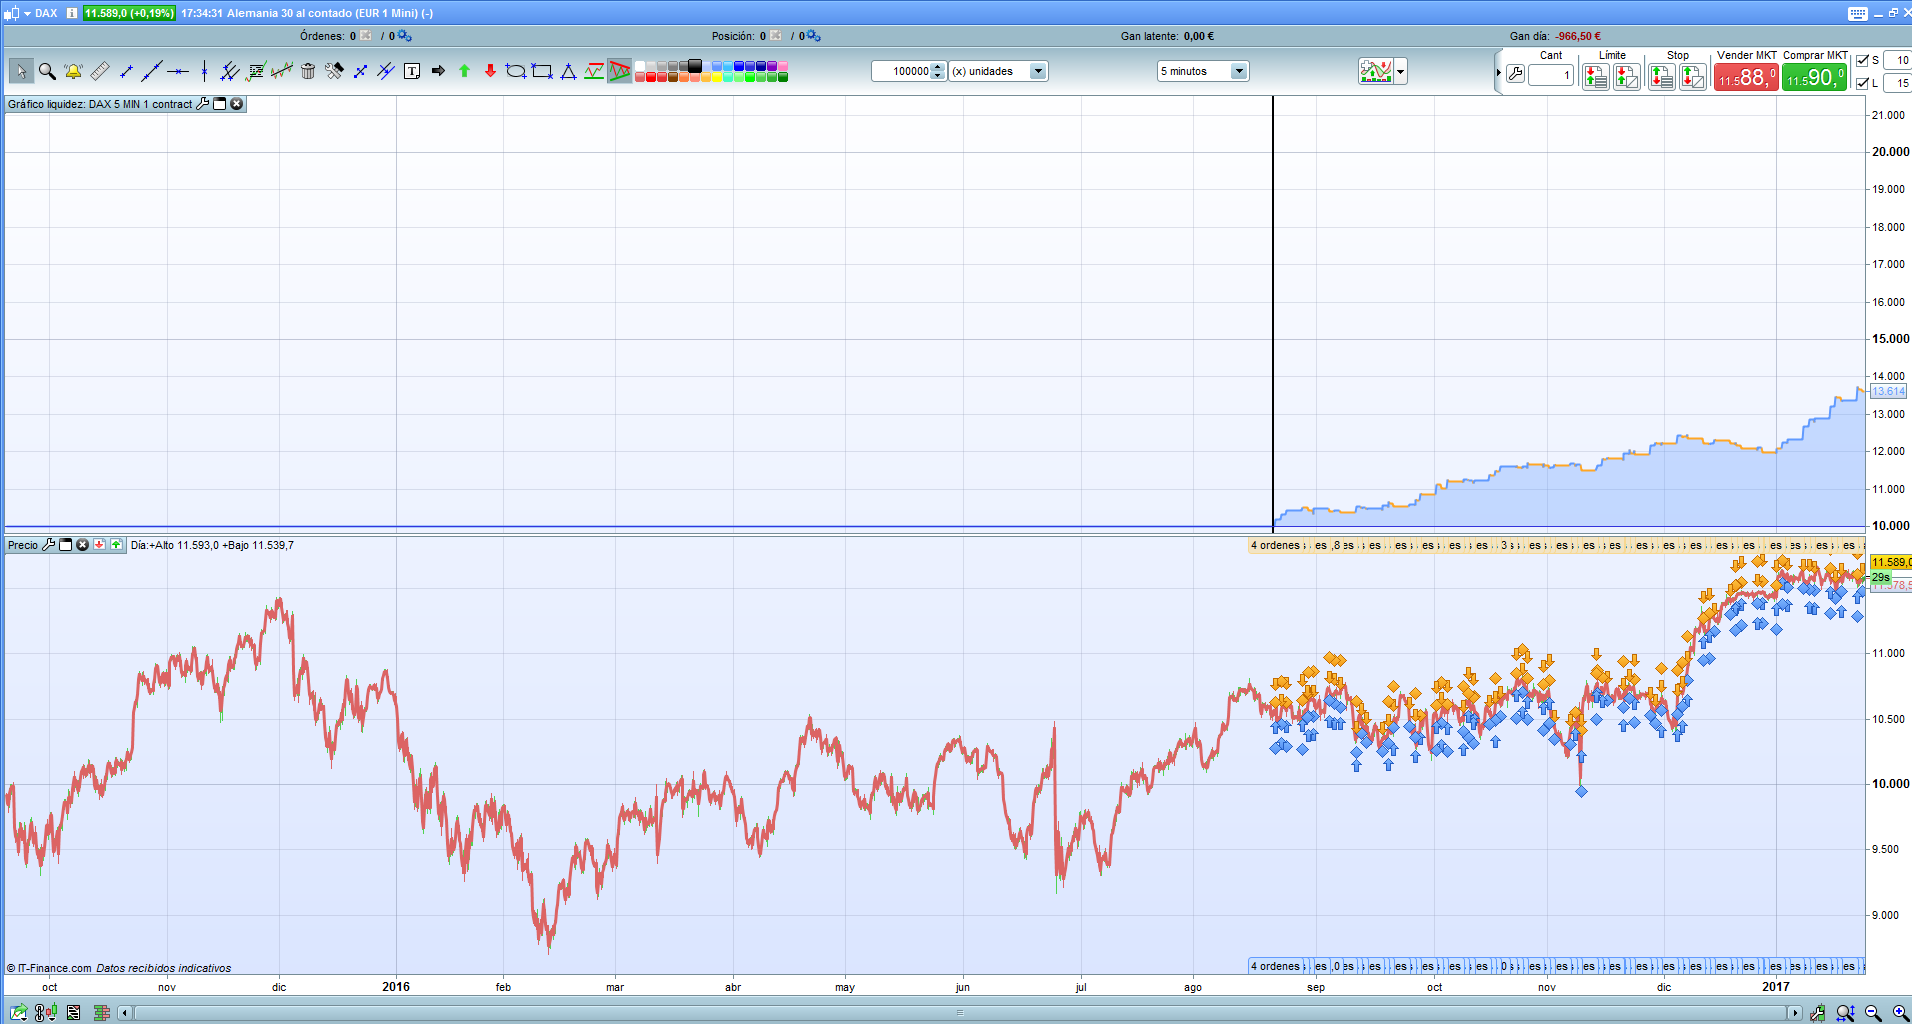Click the 'Gan día: -966,50 €' text

[x=1555, y=36]
